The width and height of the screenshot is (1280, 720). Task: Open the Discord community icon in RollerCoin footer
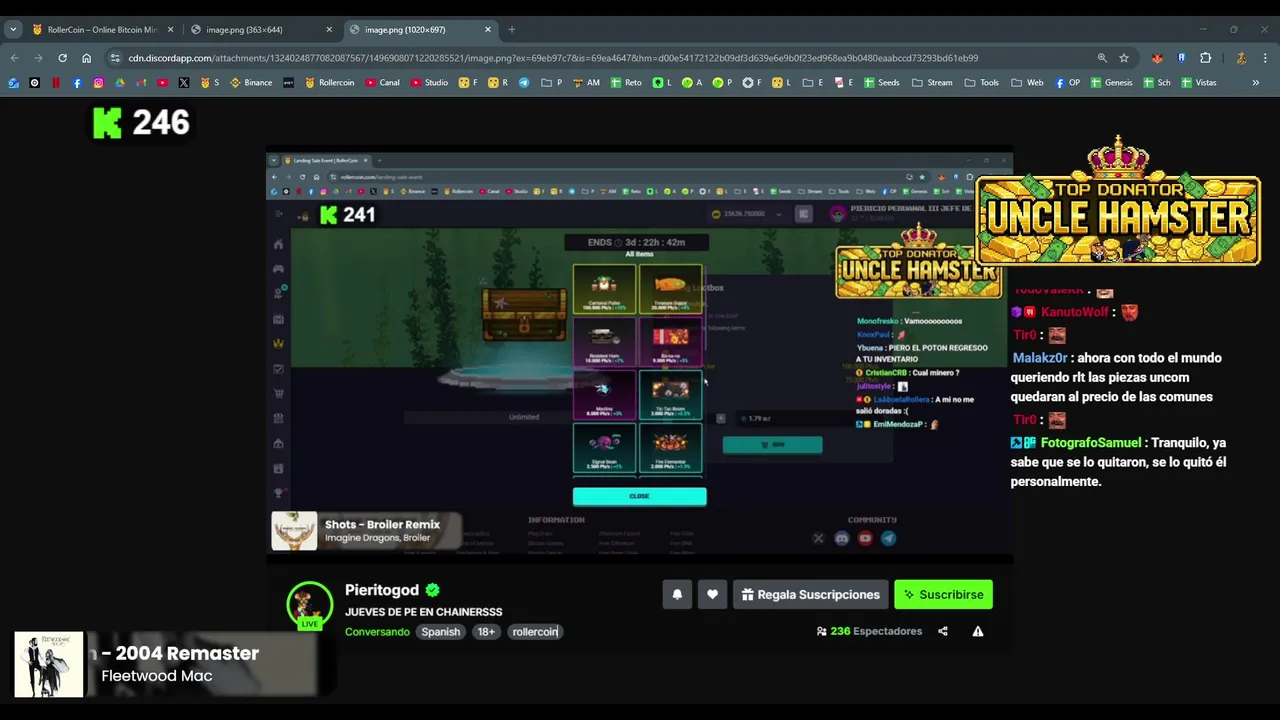[x=842, y=538]
